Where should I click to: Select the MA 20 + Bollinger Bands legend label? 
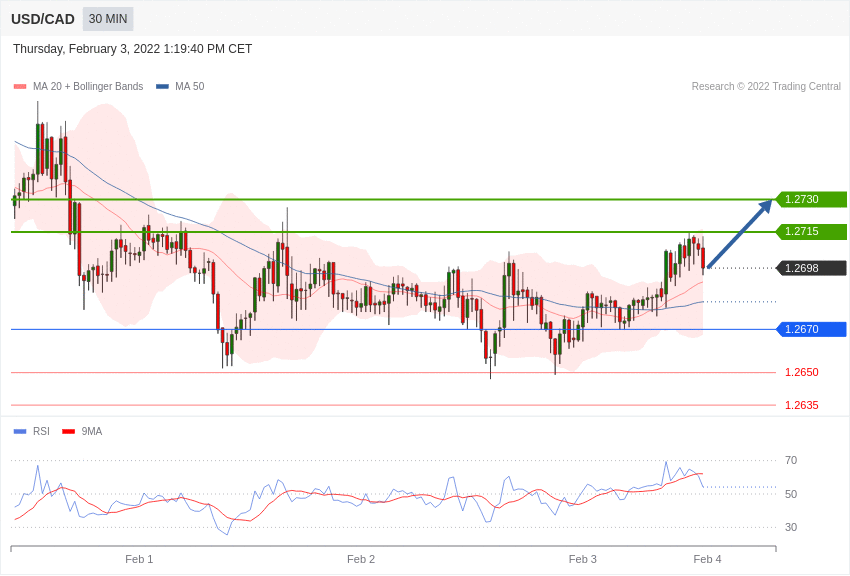click(x=88, y=86)
